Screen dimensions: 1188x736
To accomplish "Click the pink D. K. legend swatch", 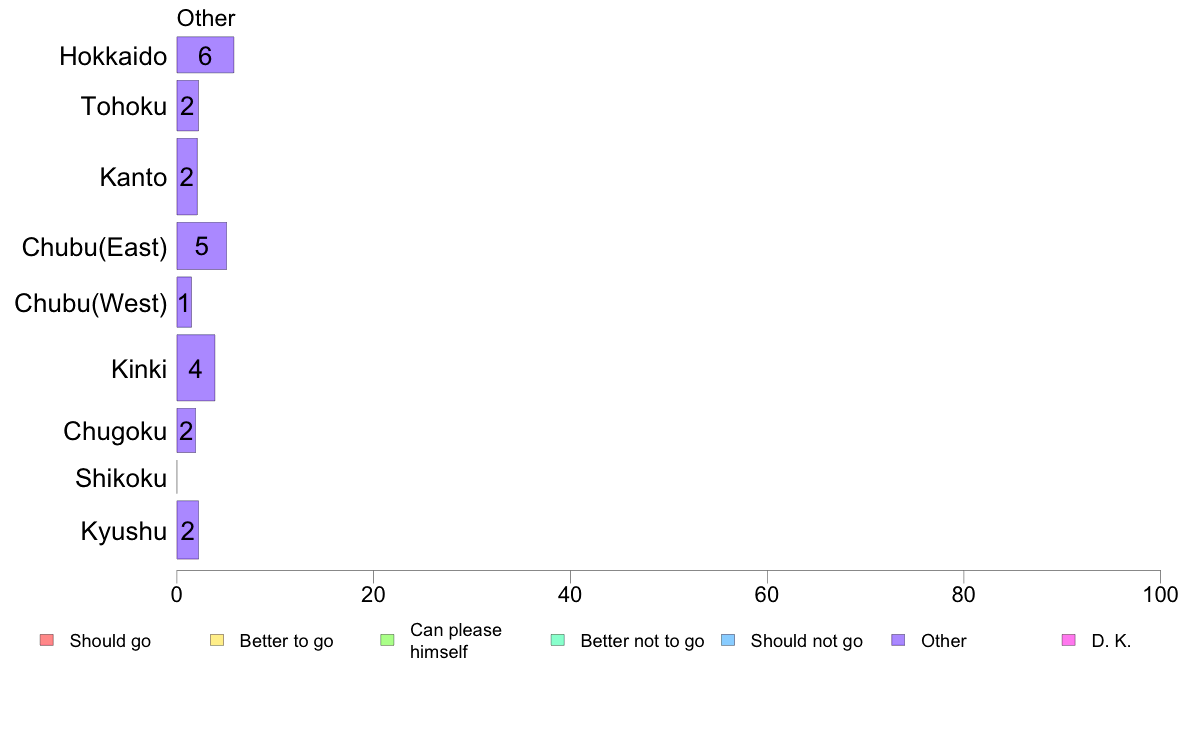I will pos(1069,640).
